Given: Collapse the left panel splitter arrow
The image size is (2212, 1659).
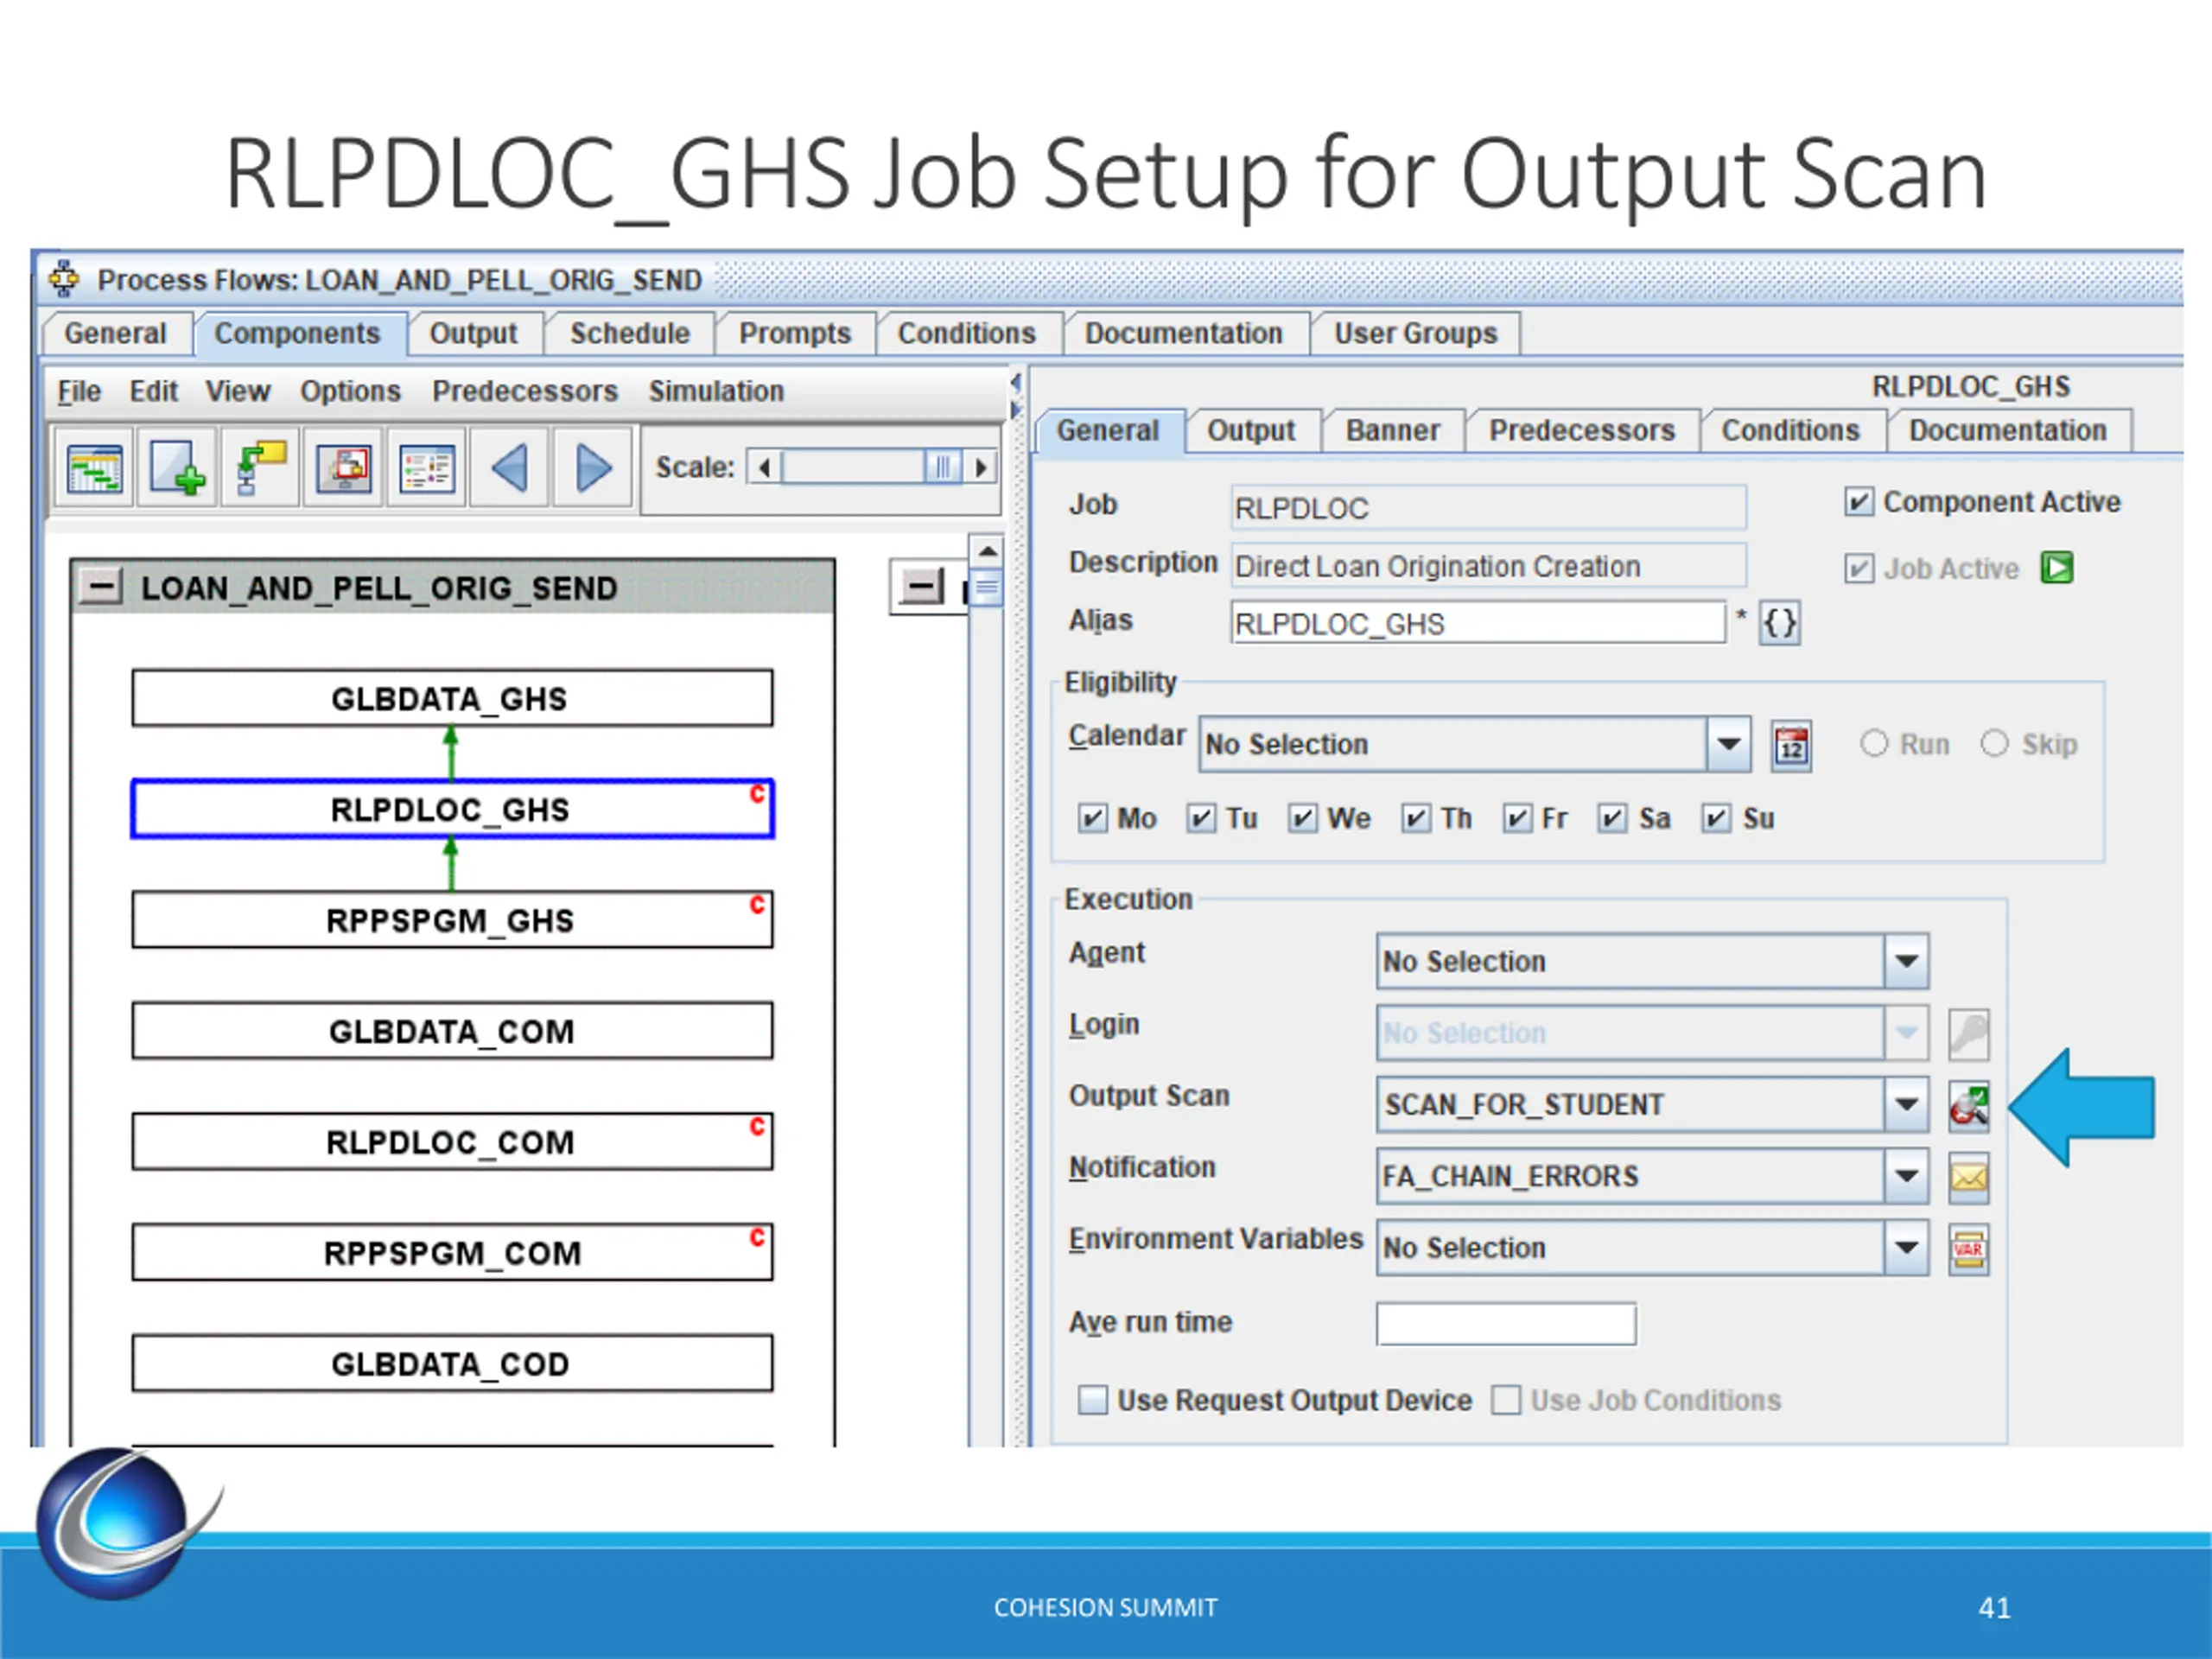Looking at the screenshot, I should point(1016,383).
